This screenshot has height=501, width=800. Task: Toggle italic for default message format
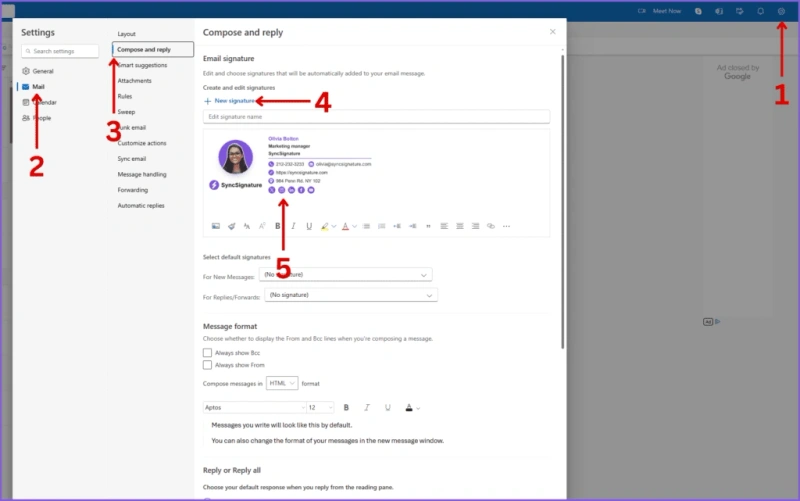pos(367,407)
